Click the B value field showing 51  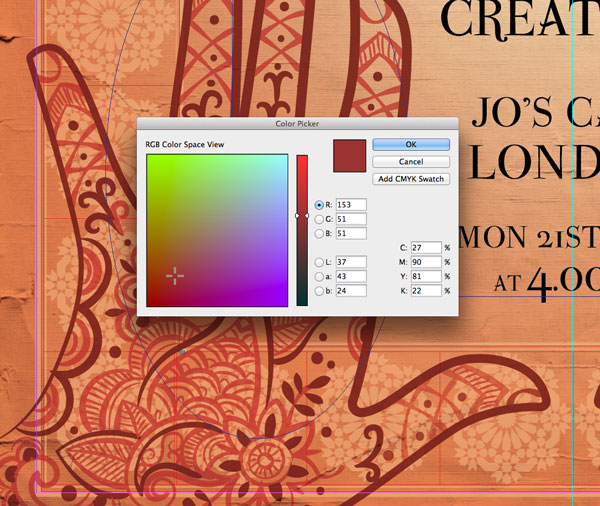click(351, 233)
